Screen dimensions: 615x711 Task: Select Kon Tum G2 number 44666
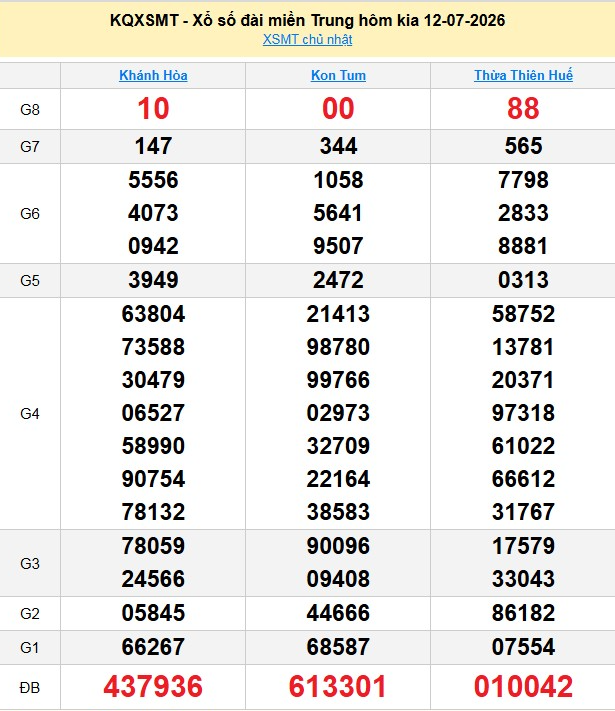tap(338, 613)
